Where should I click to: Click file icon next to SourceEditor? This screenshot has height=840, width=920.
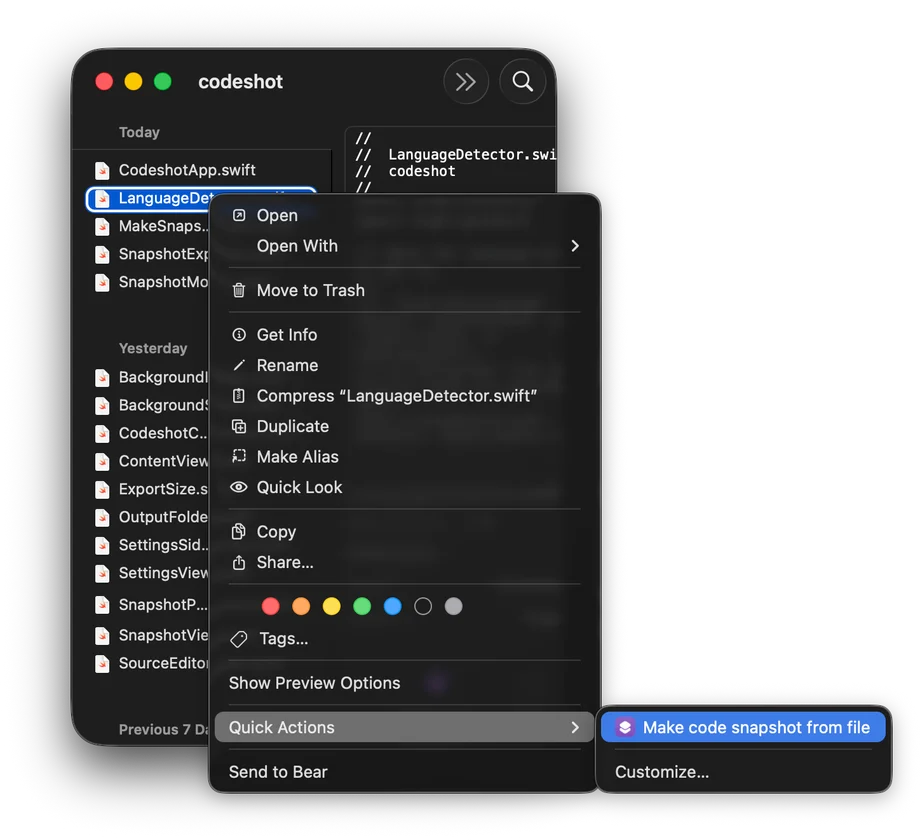(x=102, y=664)
